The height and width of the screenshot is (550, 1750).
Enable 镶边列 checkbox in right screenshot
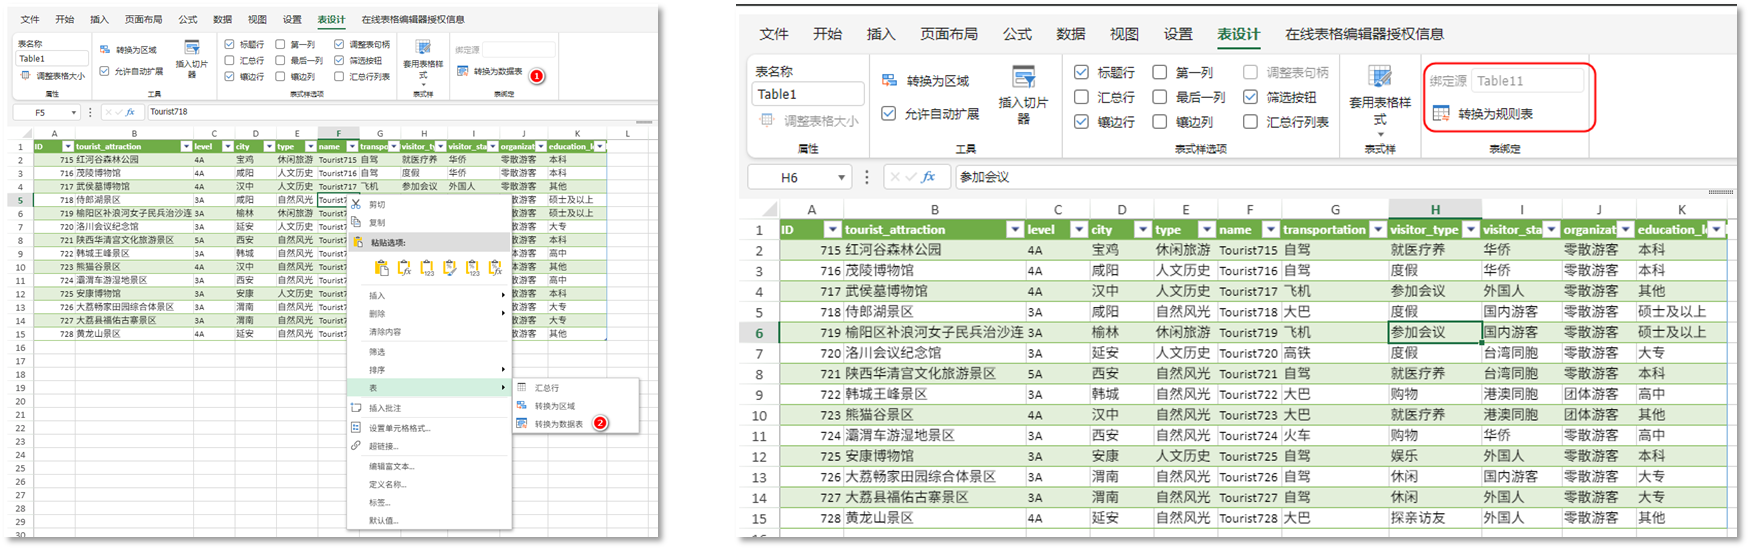click(x=1160, y=122)
